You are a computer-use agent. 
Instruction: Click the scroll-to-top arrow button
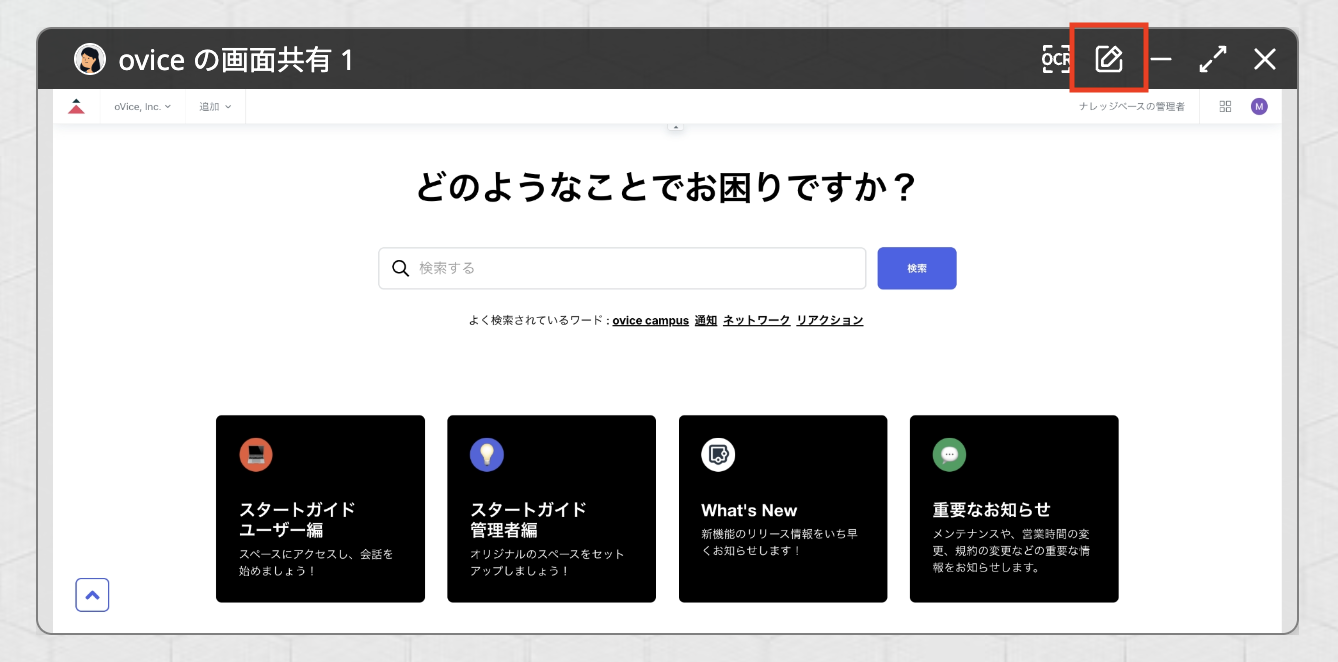coord(92,594)
